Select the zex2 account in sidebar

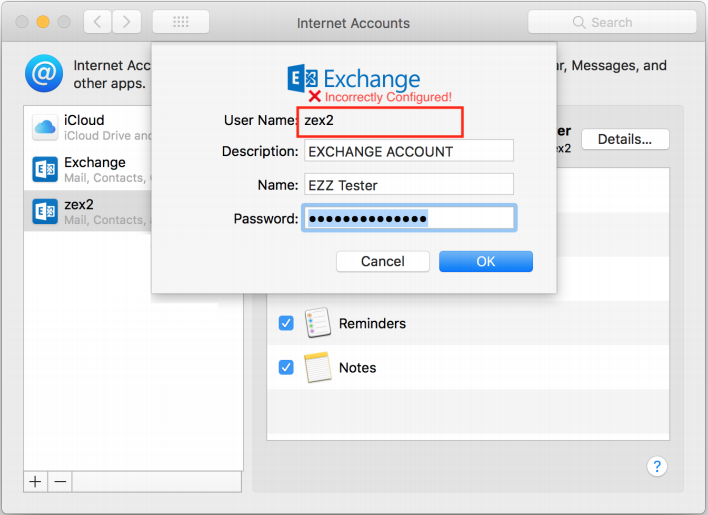tap(88, 211)
